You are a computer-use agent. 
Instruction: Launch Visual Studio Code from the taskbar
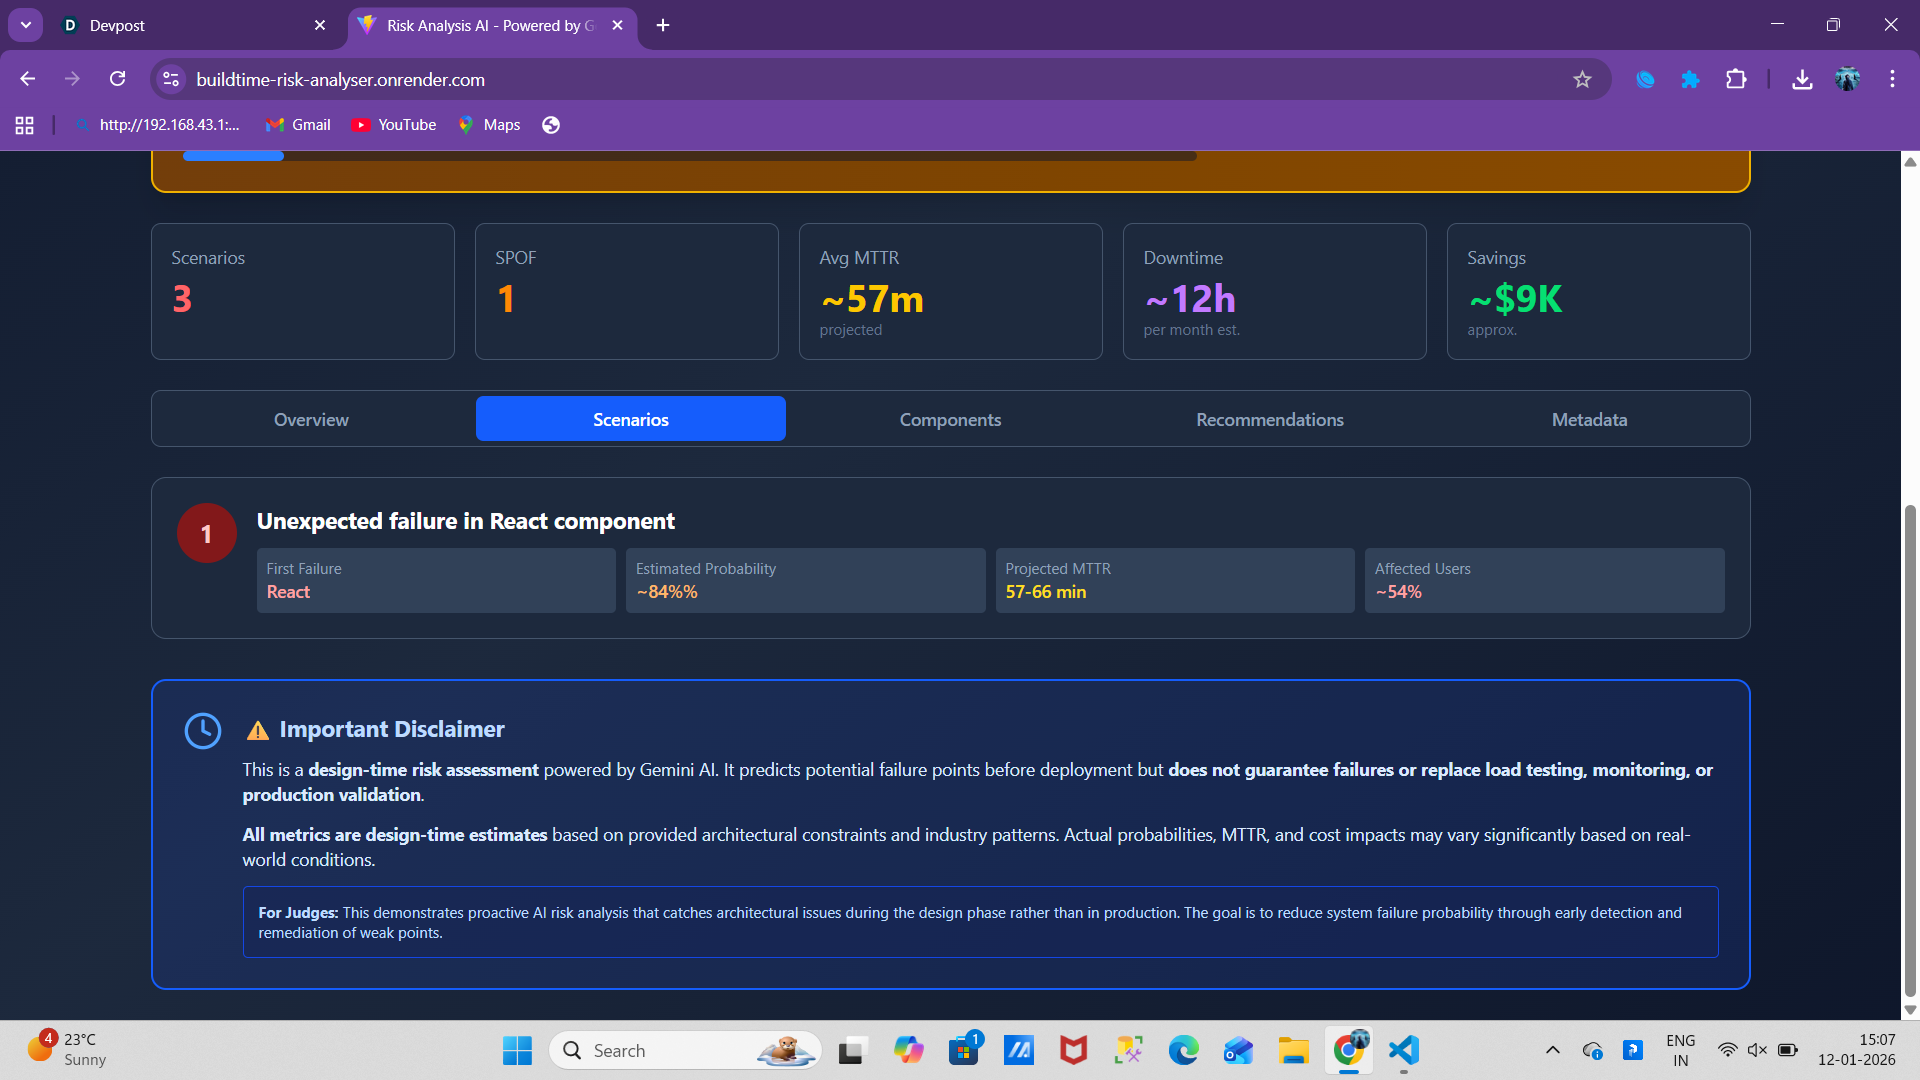coord(1403,1050)
